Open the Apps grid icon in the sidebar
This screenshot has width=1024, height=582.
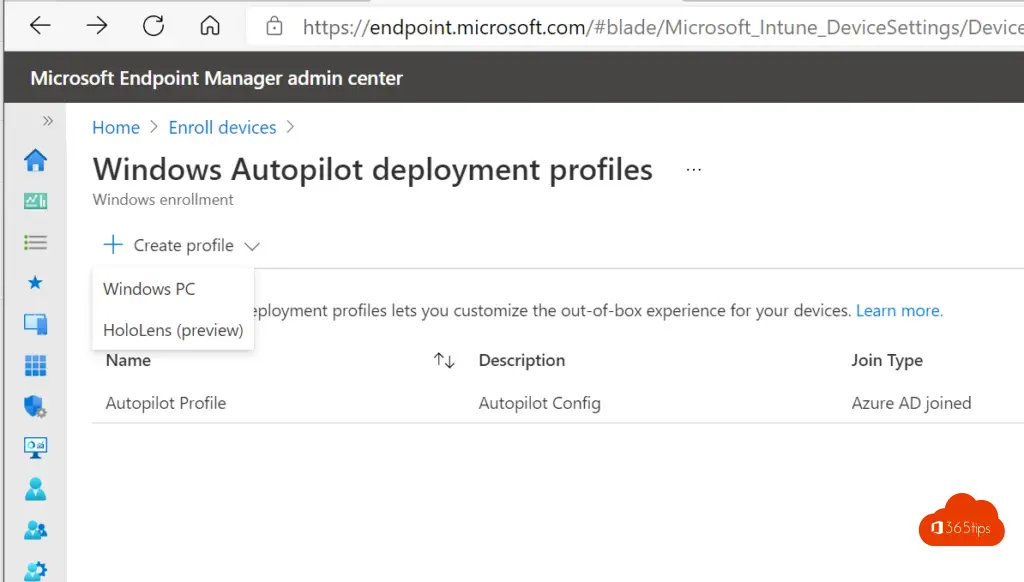pyautogui.click(x=35, y=365)
